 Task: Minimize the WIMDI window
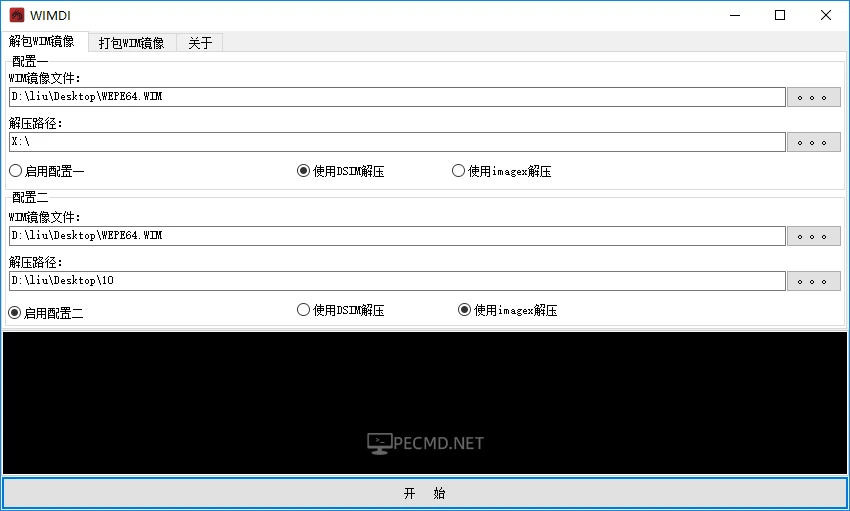point(735,15)
